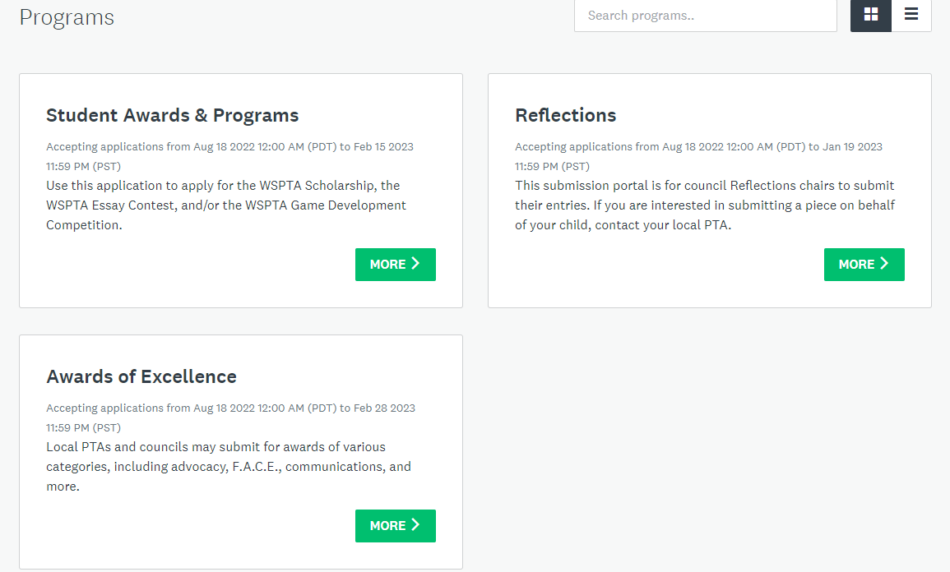Image resolution: width=950 pixels, height=572 pixels.
Task: Click chevron arrow on Awards of Excellence MORE
Action: [x=415, y=525]
